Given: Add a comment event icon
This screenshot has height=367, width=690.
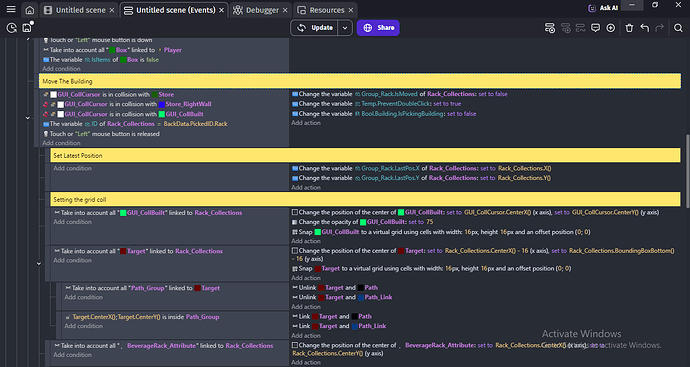Looking at the screenshot, I should (595, 28).
